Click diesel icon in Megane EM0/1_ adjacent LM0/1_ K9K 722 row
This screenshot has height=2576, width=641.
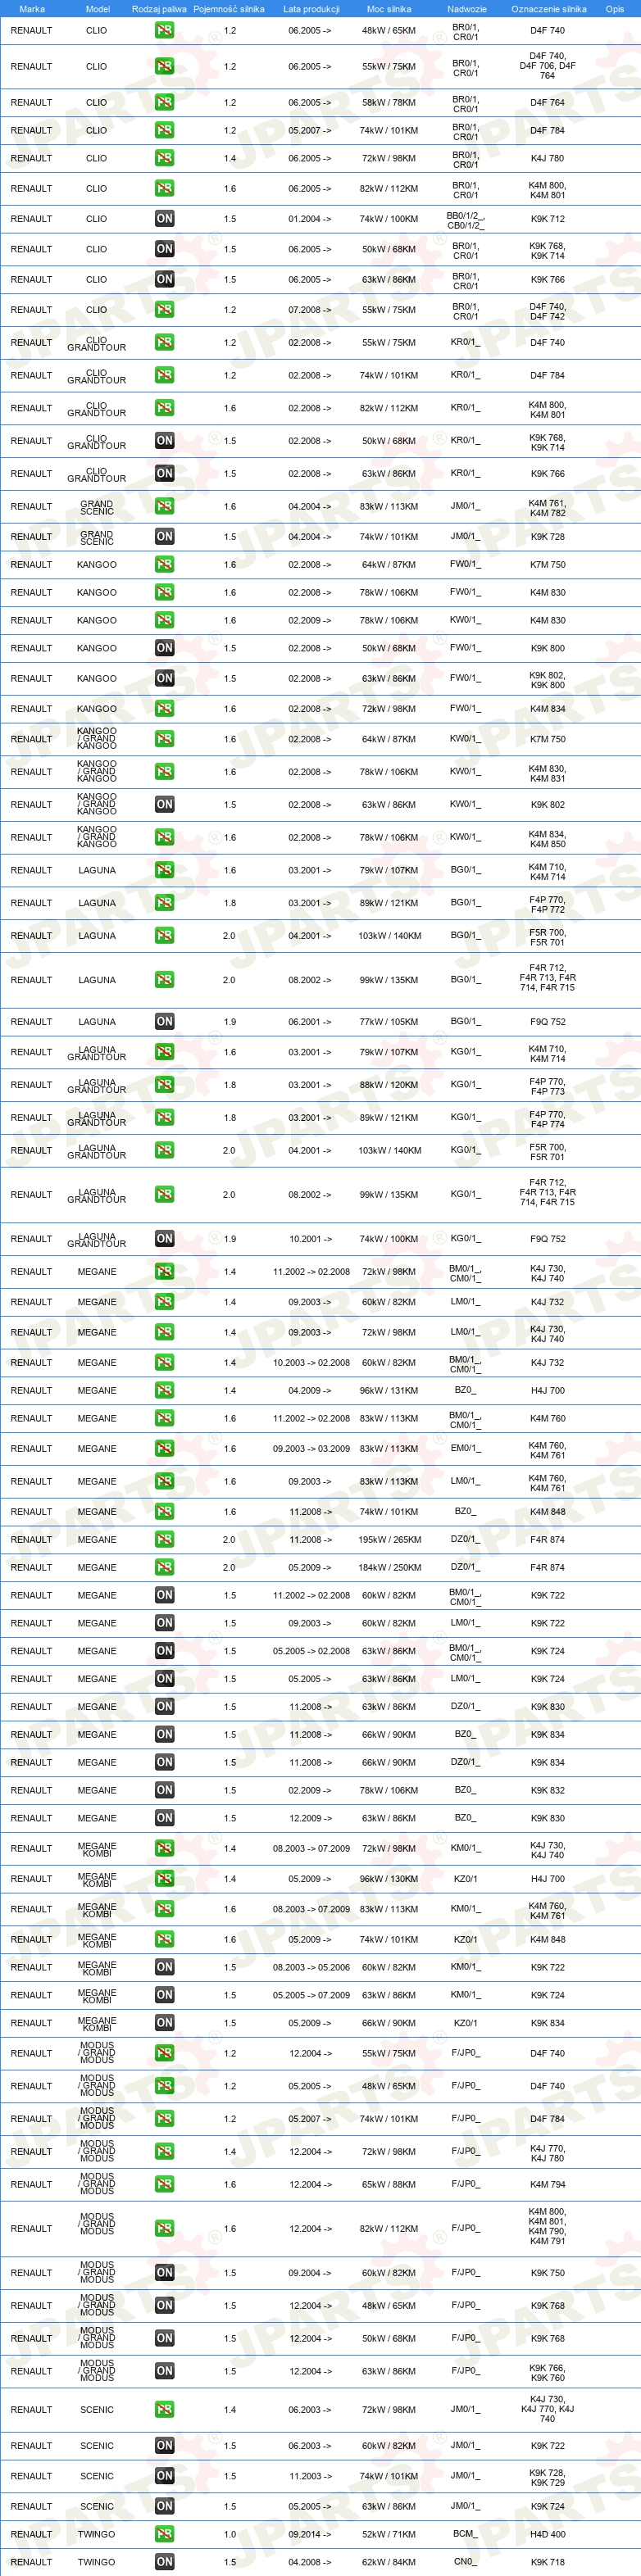point(164,1623)
